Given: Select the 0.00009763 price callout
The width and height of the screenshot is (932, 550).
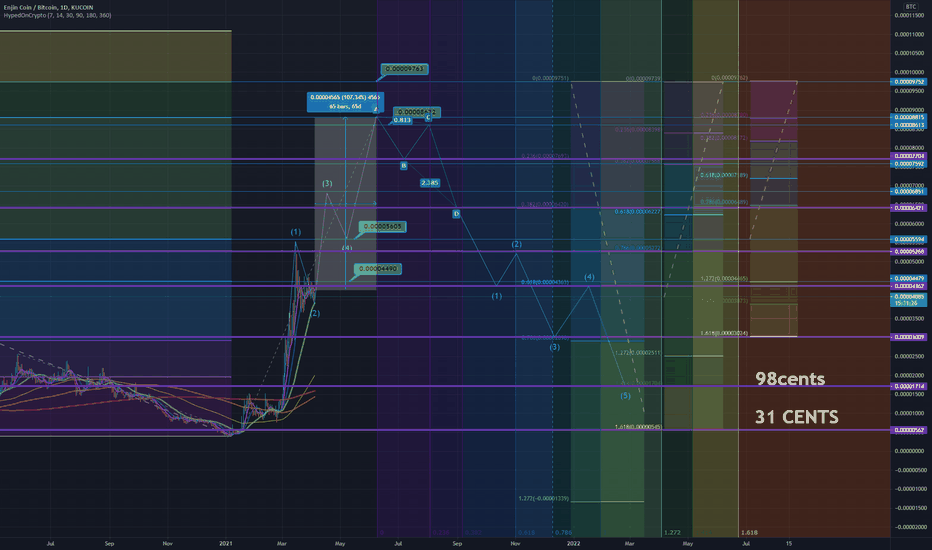Looking at the screenshot, I should [x=404, y=69].
